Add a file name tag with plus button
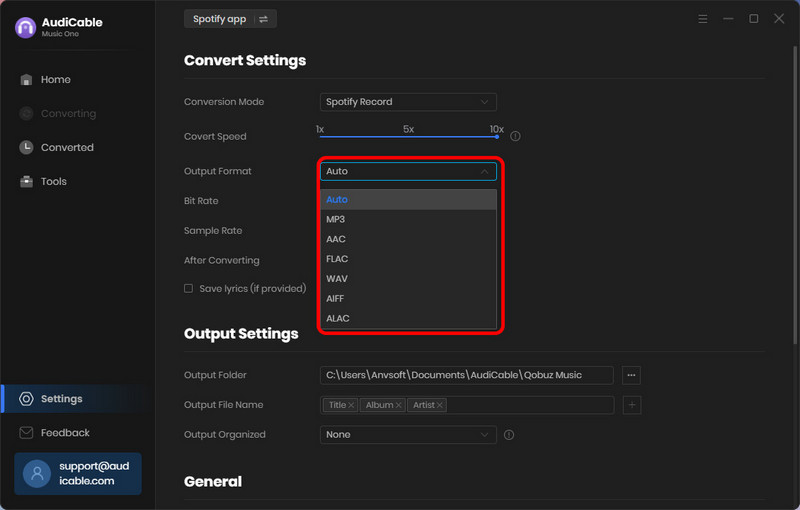 pyautogui.click(x=632, y=405)
